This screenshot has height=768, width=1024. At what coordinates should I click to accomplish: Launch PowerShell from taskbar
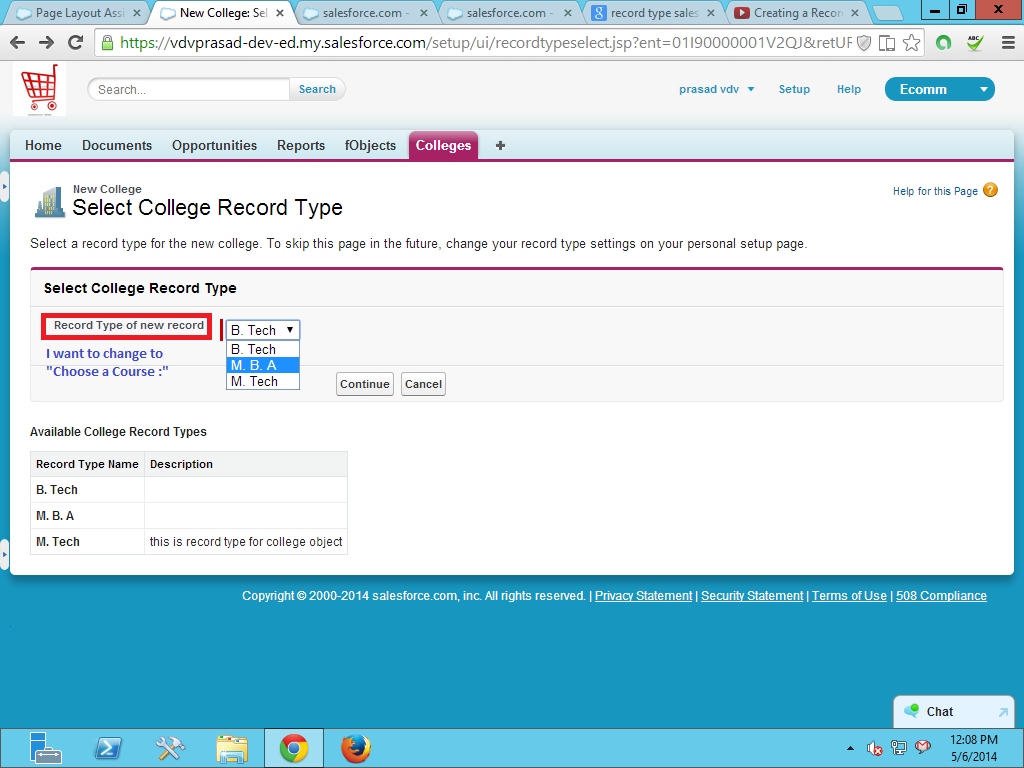(108, 748)
